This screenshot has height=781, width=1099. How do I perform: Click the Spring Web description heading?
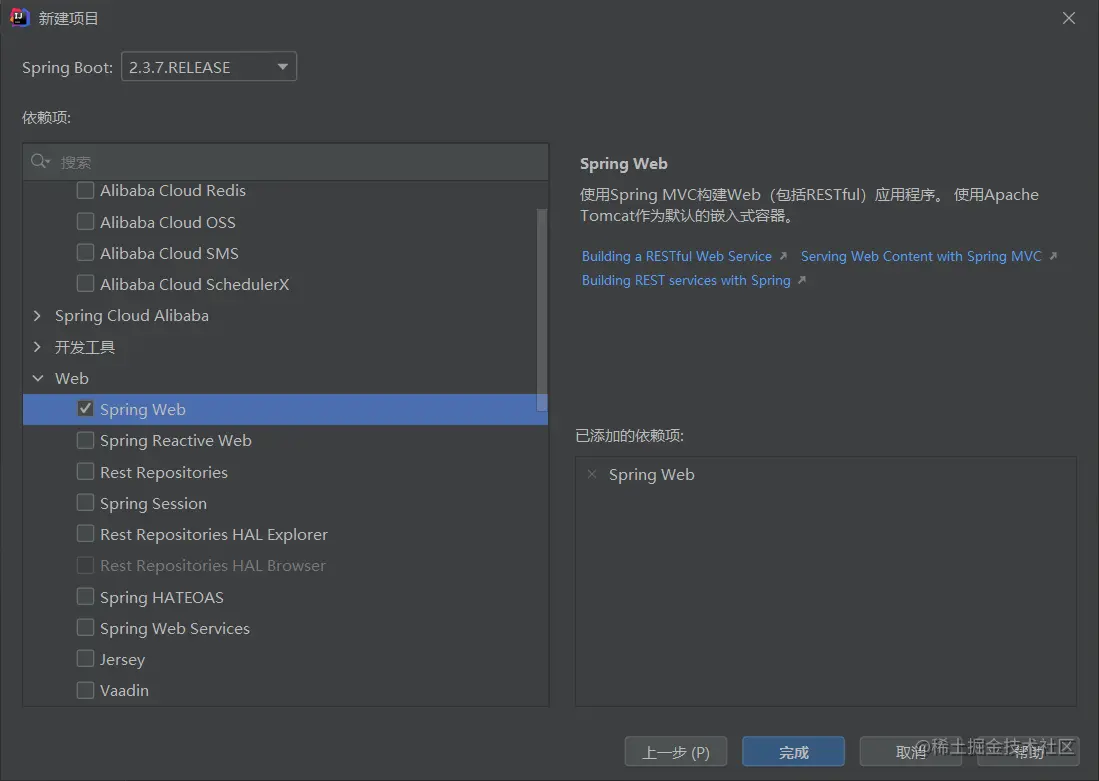(623, 164)
